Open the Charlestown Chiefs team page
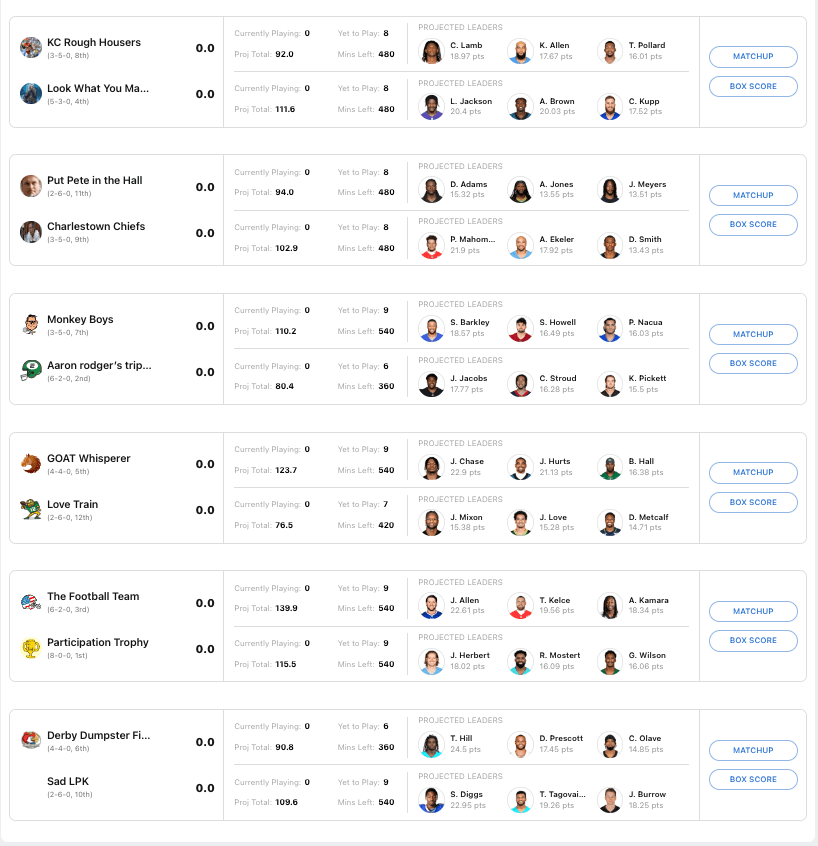The width and height of the screenshot is (818, 846). [x=96, y=227]
